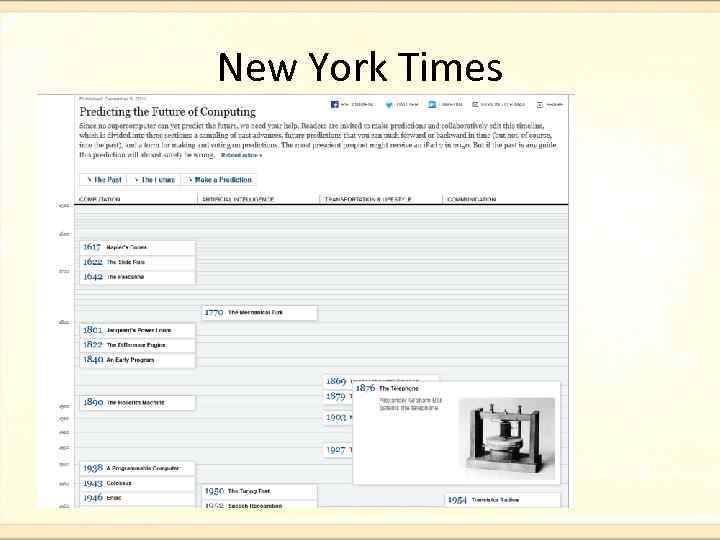Open the 1622 Slide Rule entry

(137, 262)
